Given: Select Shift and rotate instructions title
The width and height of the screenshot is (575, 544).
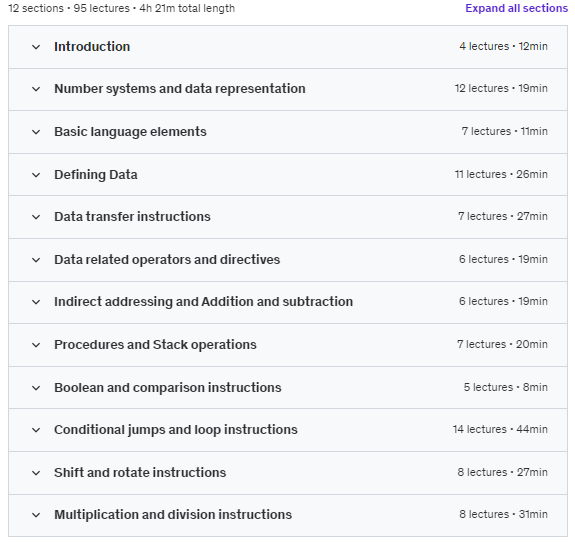Looking at the screenshot, I should pyautogui.click(x=140, y=473).
